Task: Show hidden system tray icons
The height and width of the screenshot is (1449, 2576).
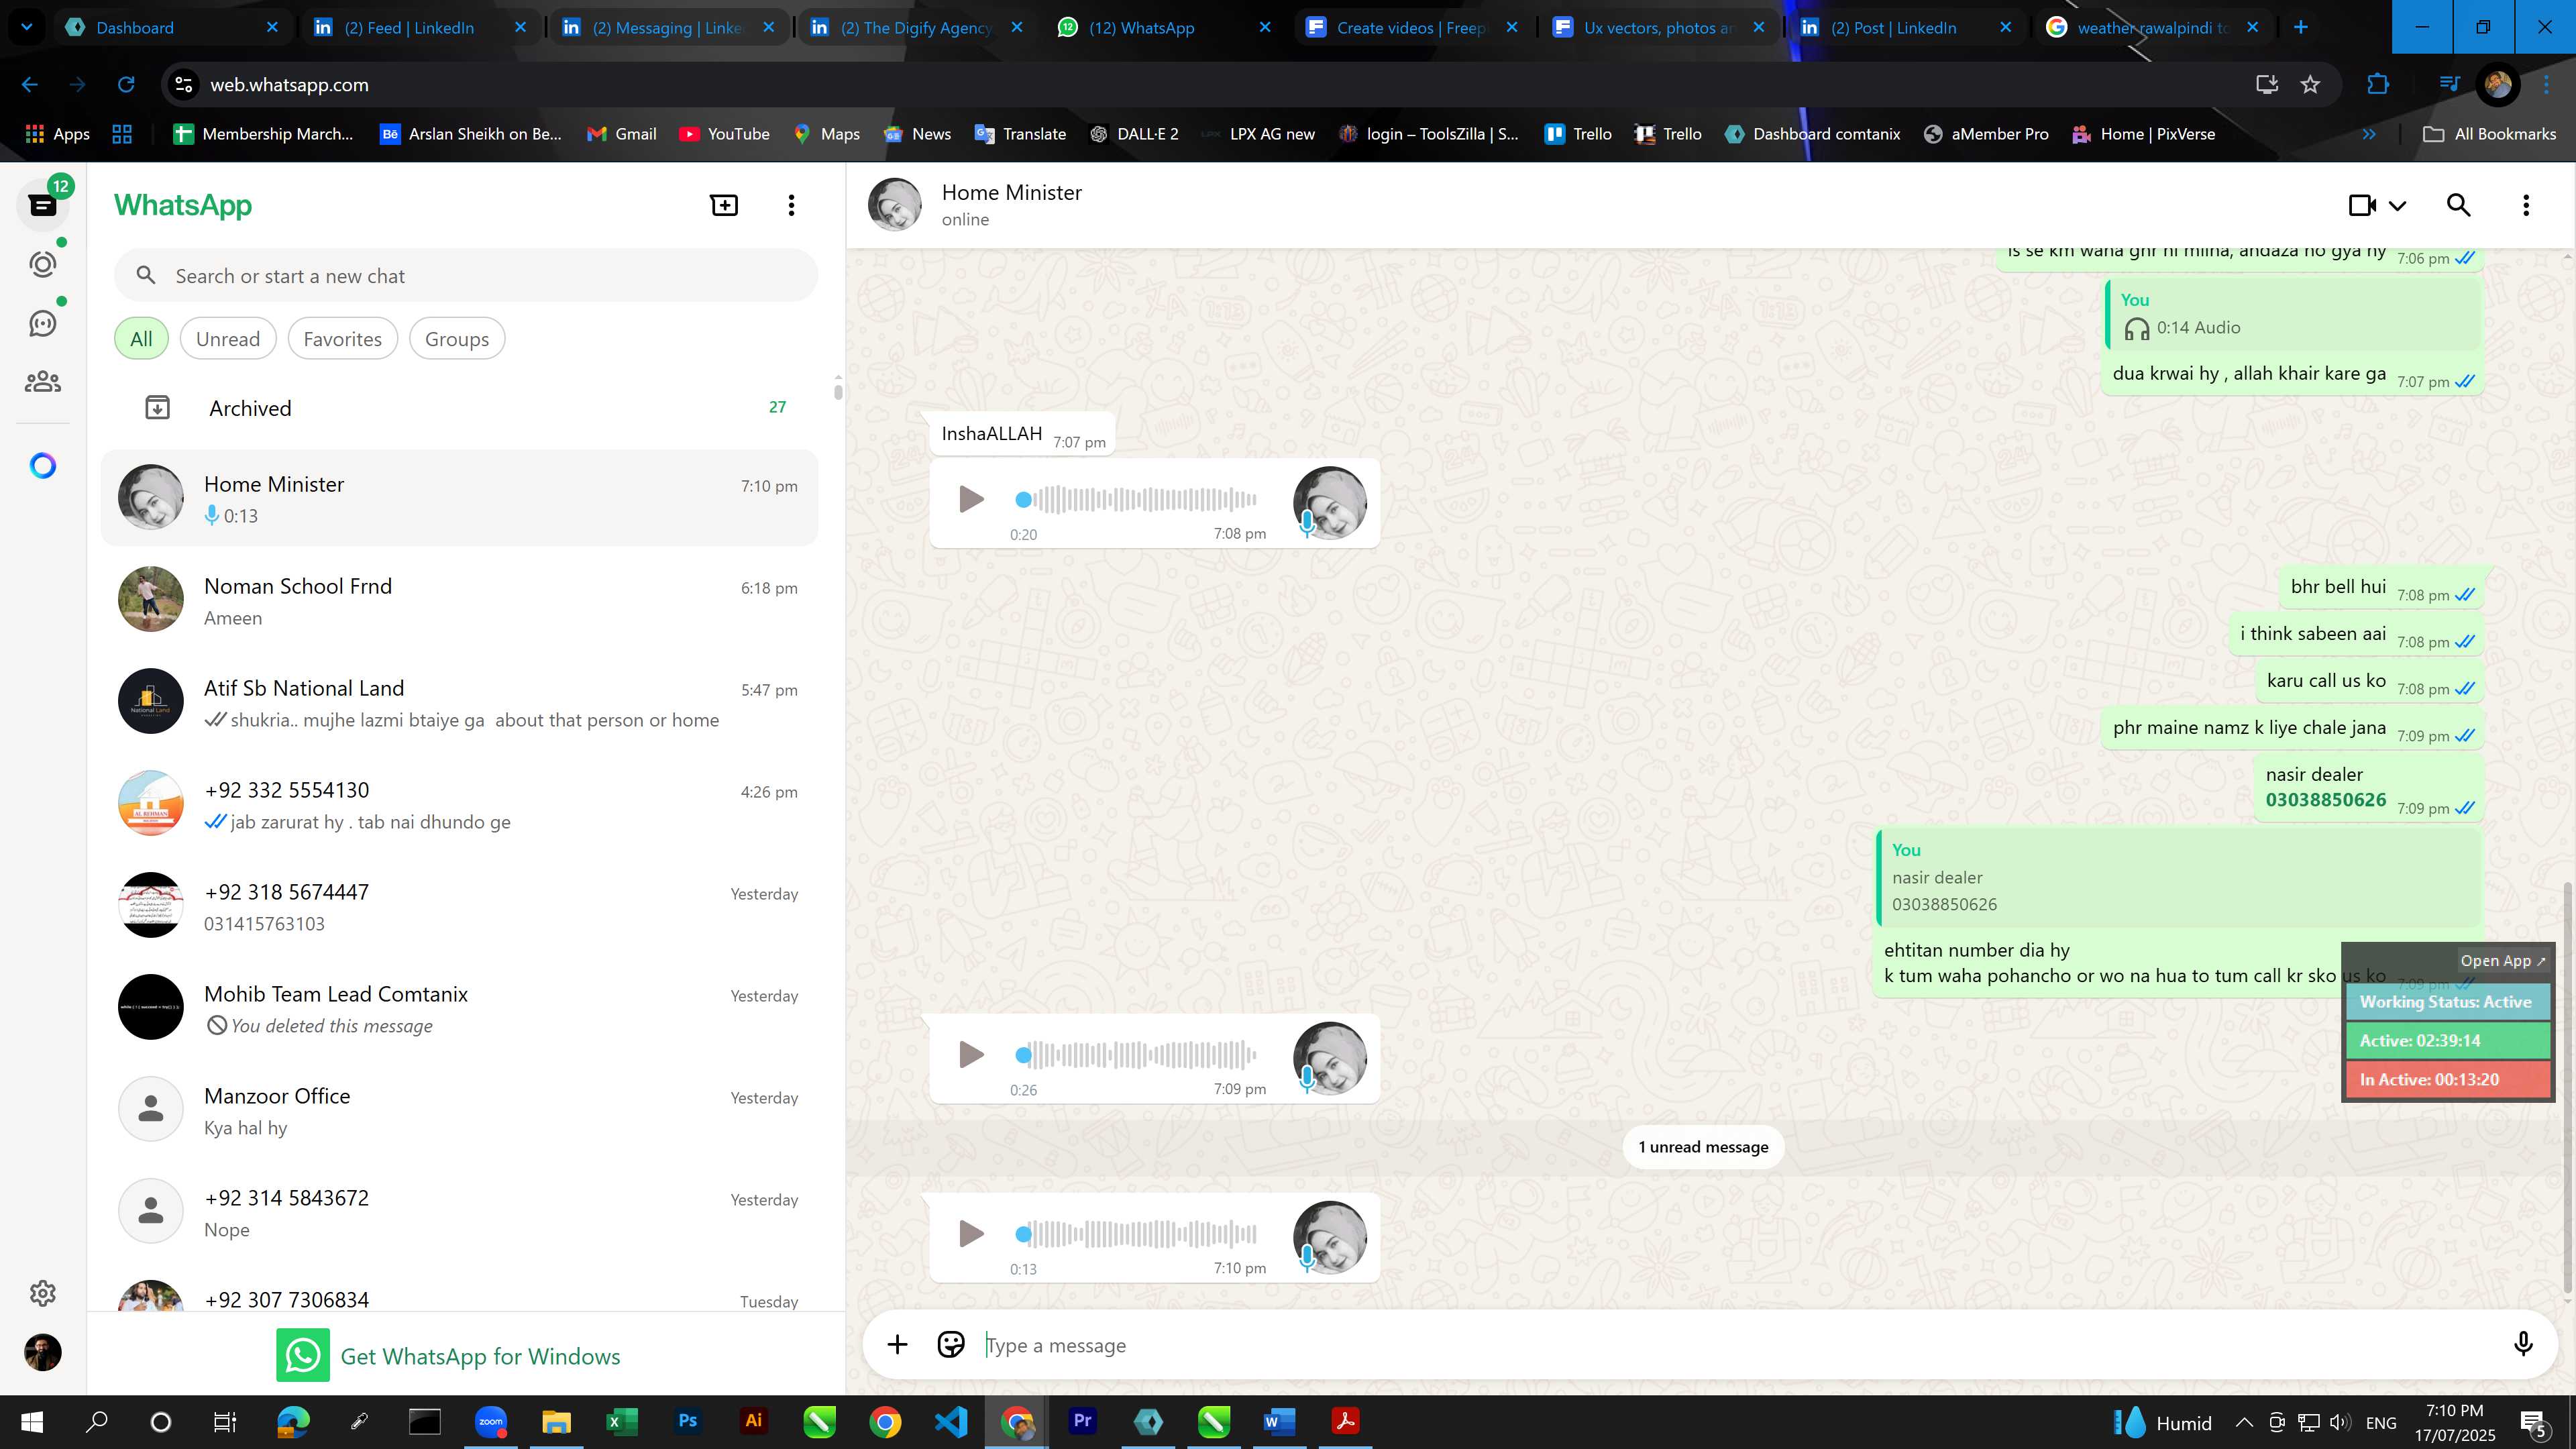Action: pyautogui.click(x=2244, y=1422)
